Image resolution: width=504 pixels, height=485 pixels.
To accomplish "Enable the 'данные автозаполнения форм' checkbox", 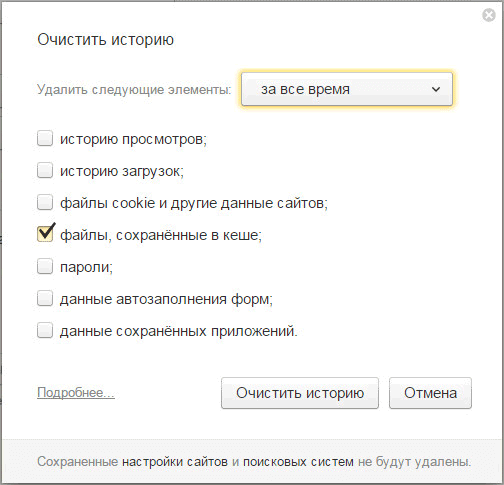I will (x=45, y=298).
